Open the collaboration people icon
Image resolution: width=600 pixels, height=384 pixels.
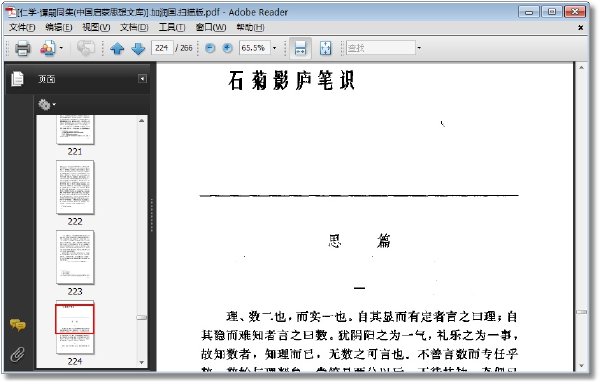point(48,48)
